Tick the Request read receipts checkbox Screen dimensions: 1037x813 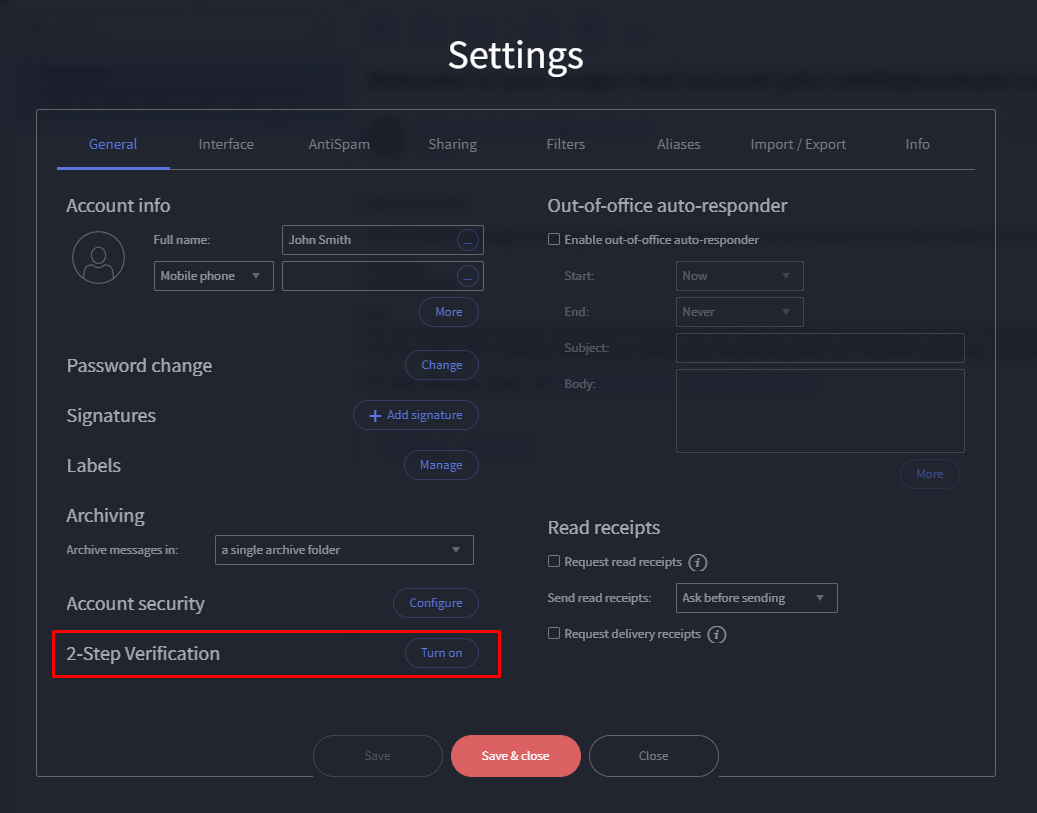(554, 562)
